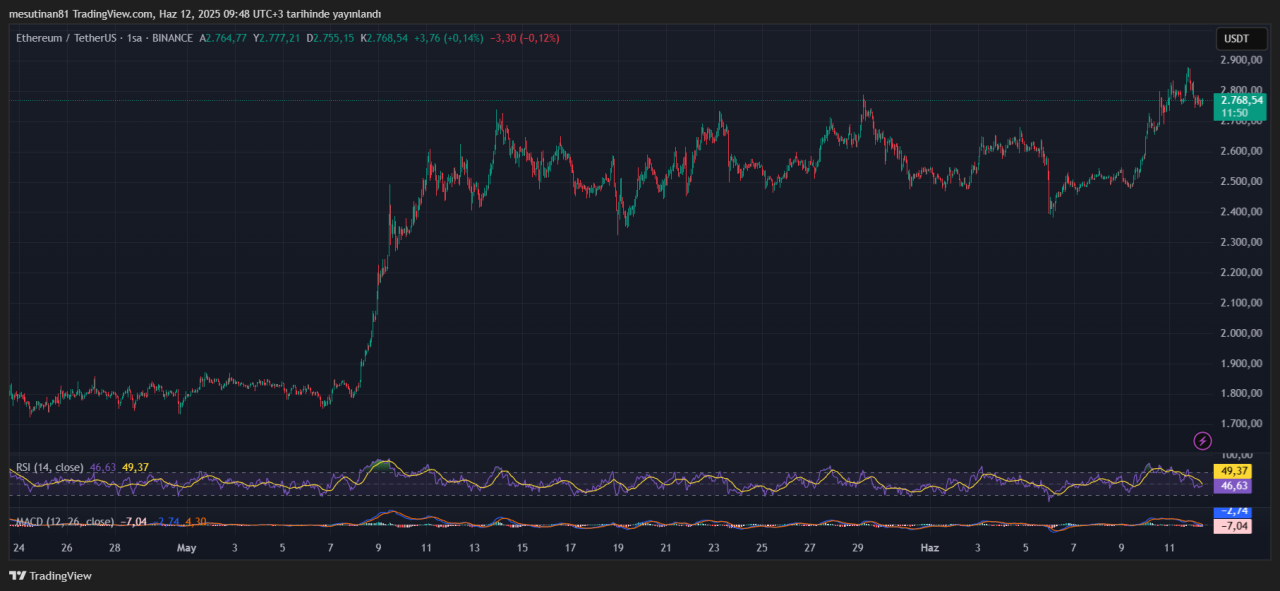Click the TradingView logo at bottom
This screenshot has height=591, width=1280.
click(x=50, y=575)
